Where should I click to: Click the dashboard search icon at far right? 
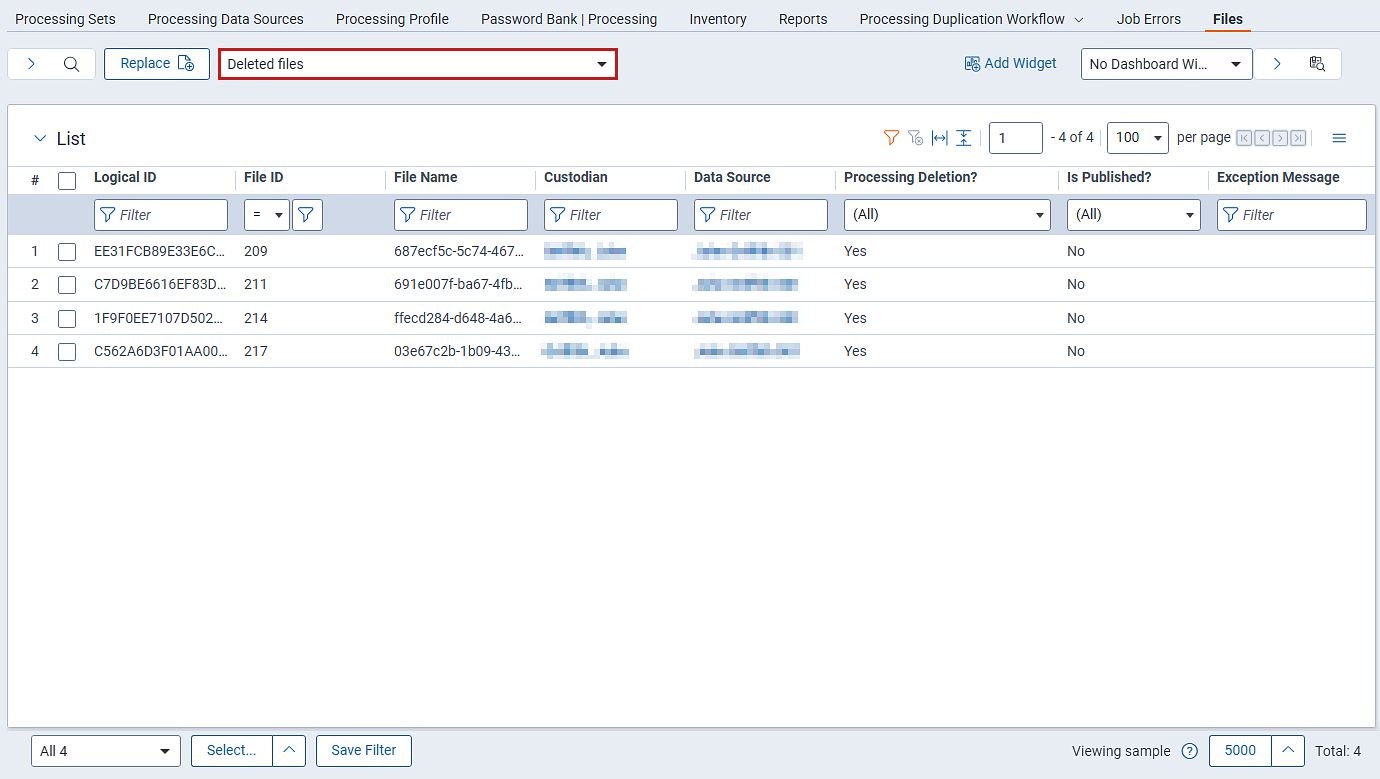click(1317, 64)
